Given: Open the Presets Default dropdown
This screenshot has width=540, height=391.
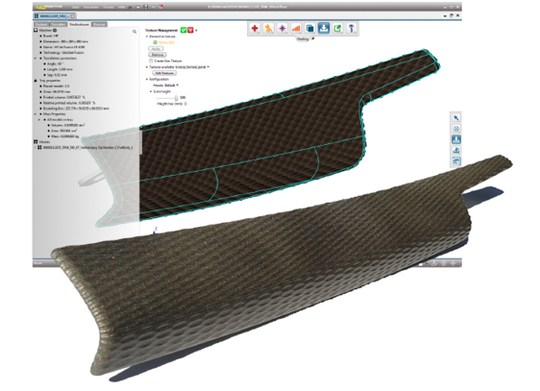Looking at the screenshot, I should (x=177, y=85).
